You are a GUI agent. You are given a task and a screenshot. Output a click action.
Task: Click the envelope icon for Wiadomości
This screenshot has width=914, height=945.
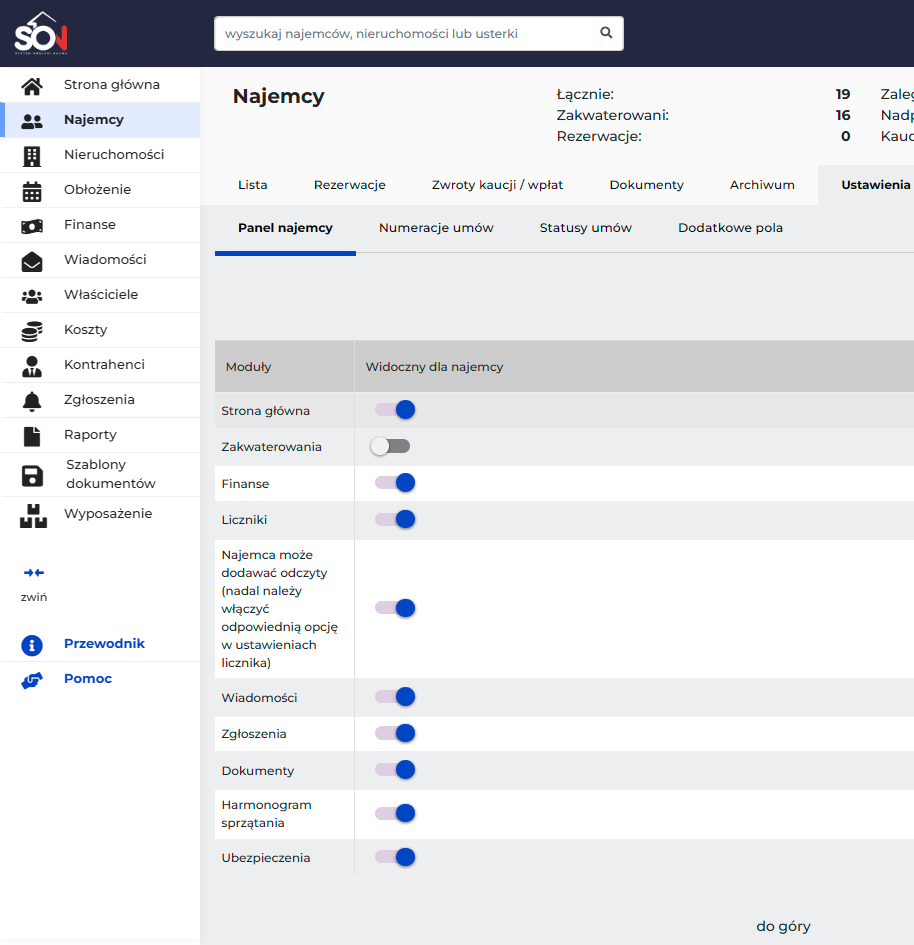click(32, 261)
